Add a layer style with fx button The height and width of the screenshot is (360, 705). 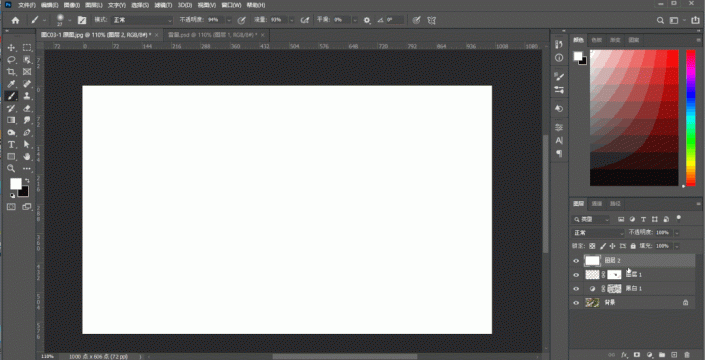624,355
